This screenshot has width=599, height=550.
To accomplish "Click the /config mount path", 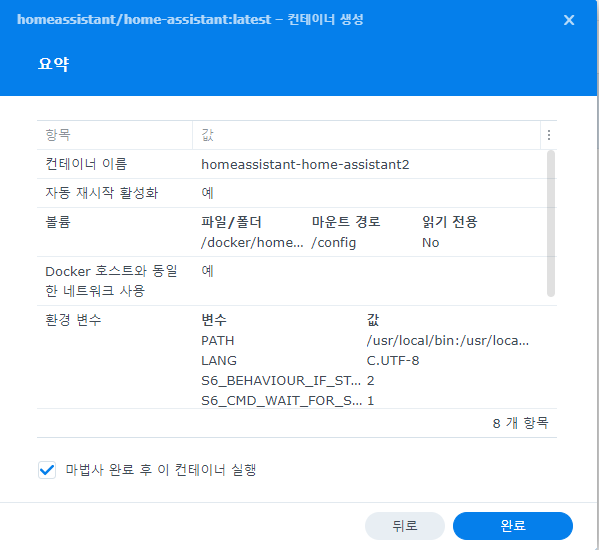I will [333, 243].
